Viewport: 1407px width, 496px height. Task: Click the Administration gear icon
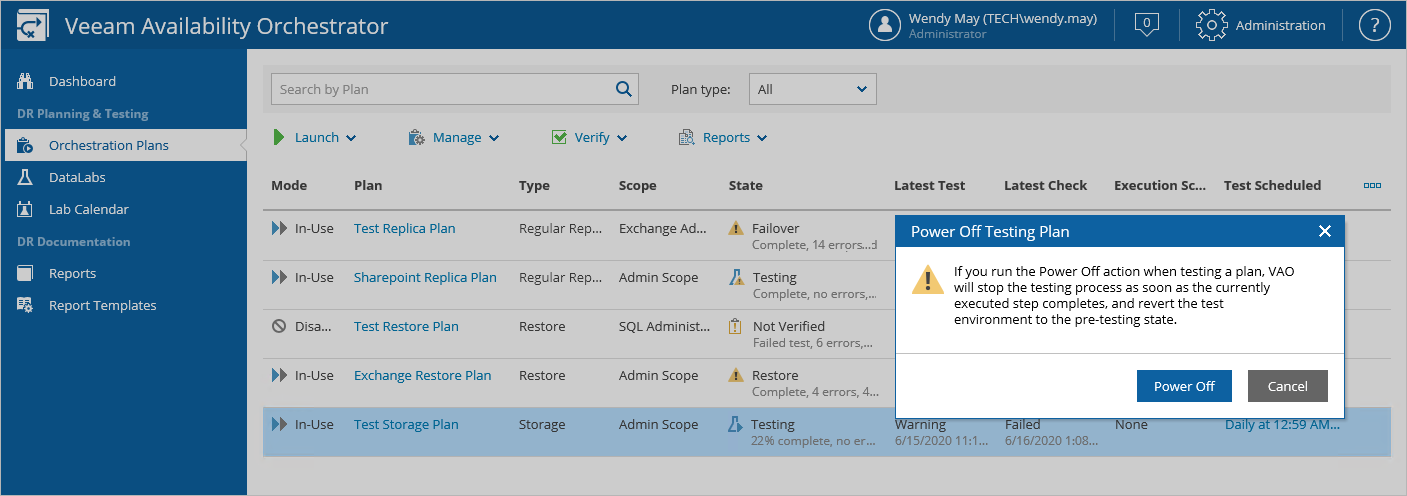coord(1211,25)
